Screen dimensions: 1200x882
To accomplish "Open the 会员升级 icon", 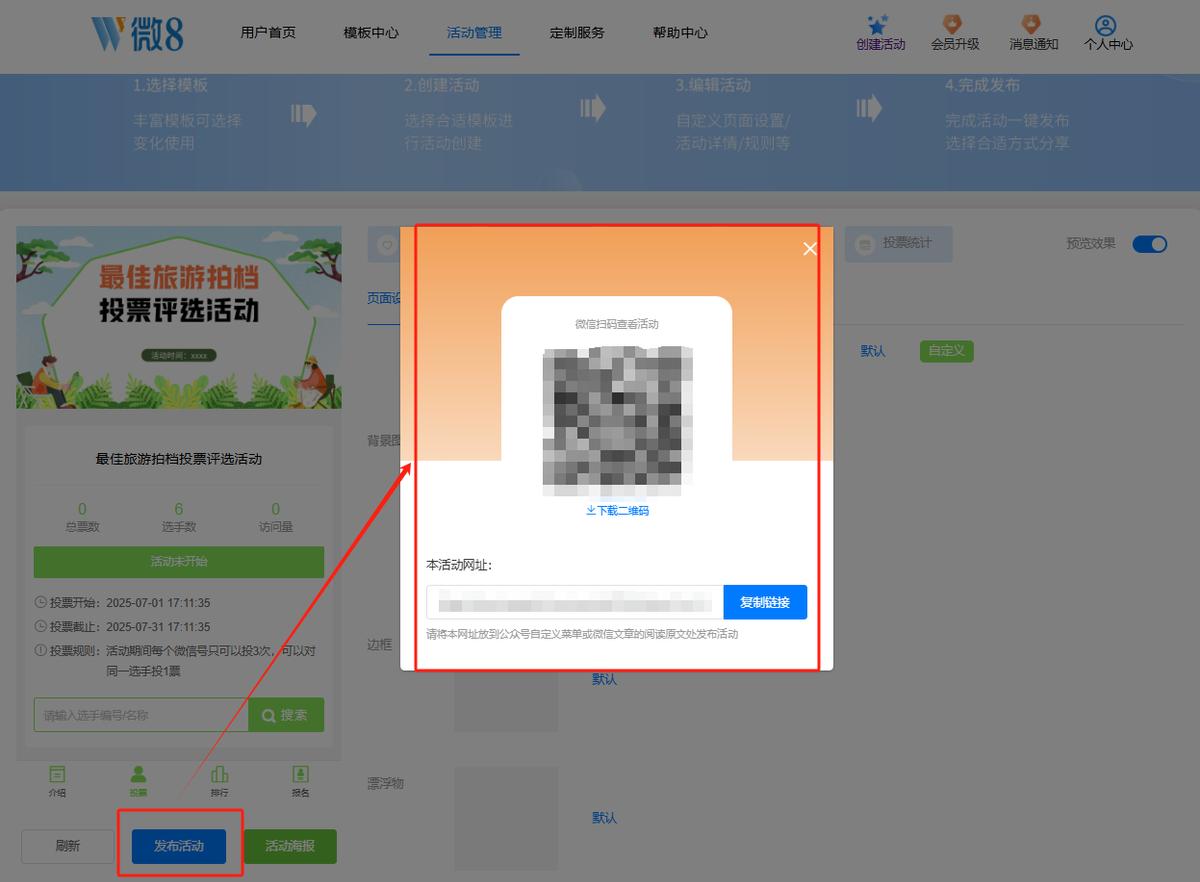I will pyautogui.click(x=954, y=25).
